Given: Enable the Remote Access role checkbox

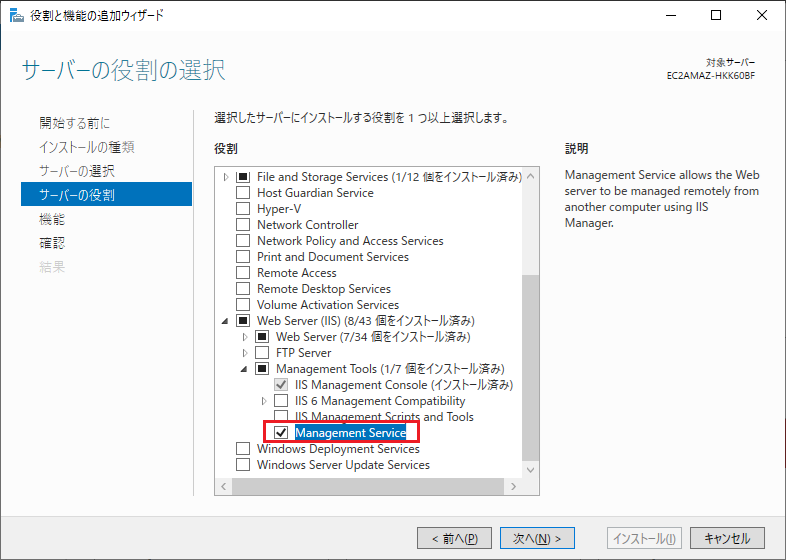Looking at the screenshot, I should coord(243,273).
